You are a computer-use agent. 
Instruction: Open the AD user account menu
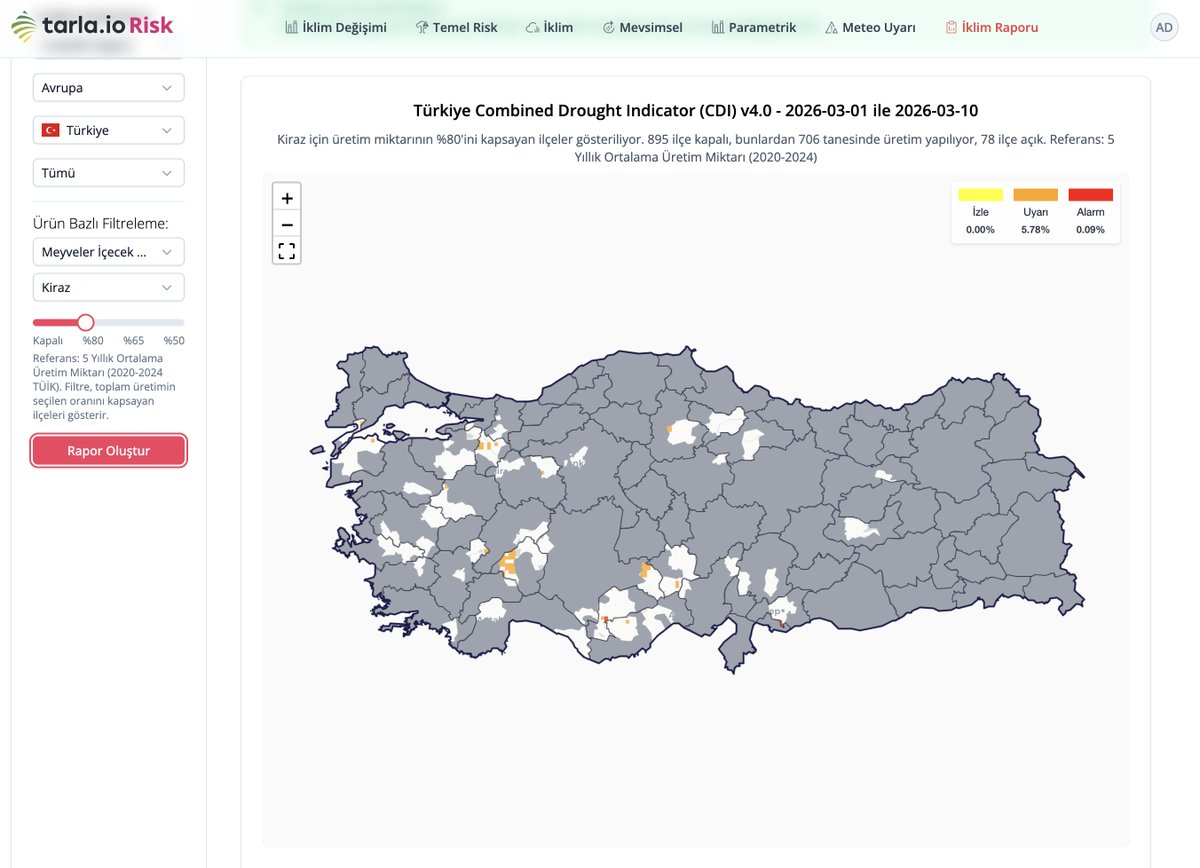pyautogui.click(x=1163, y=27)
